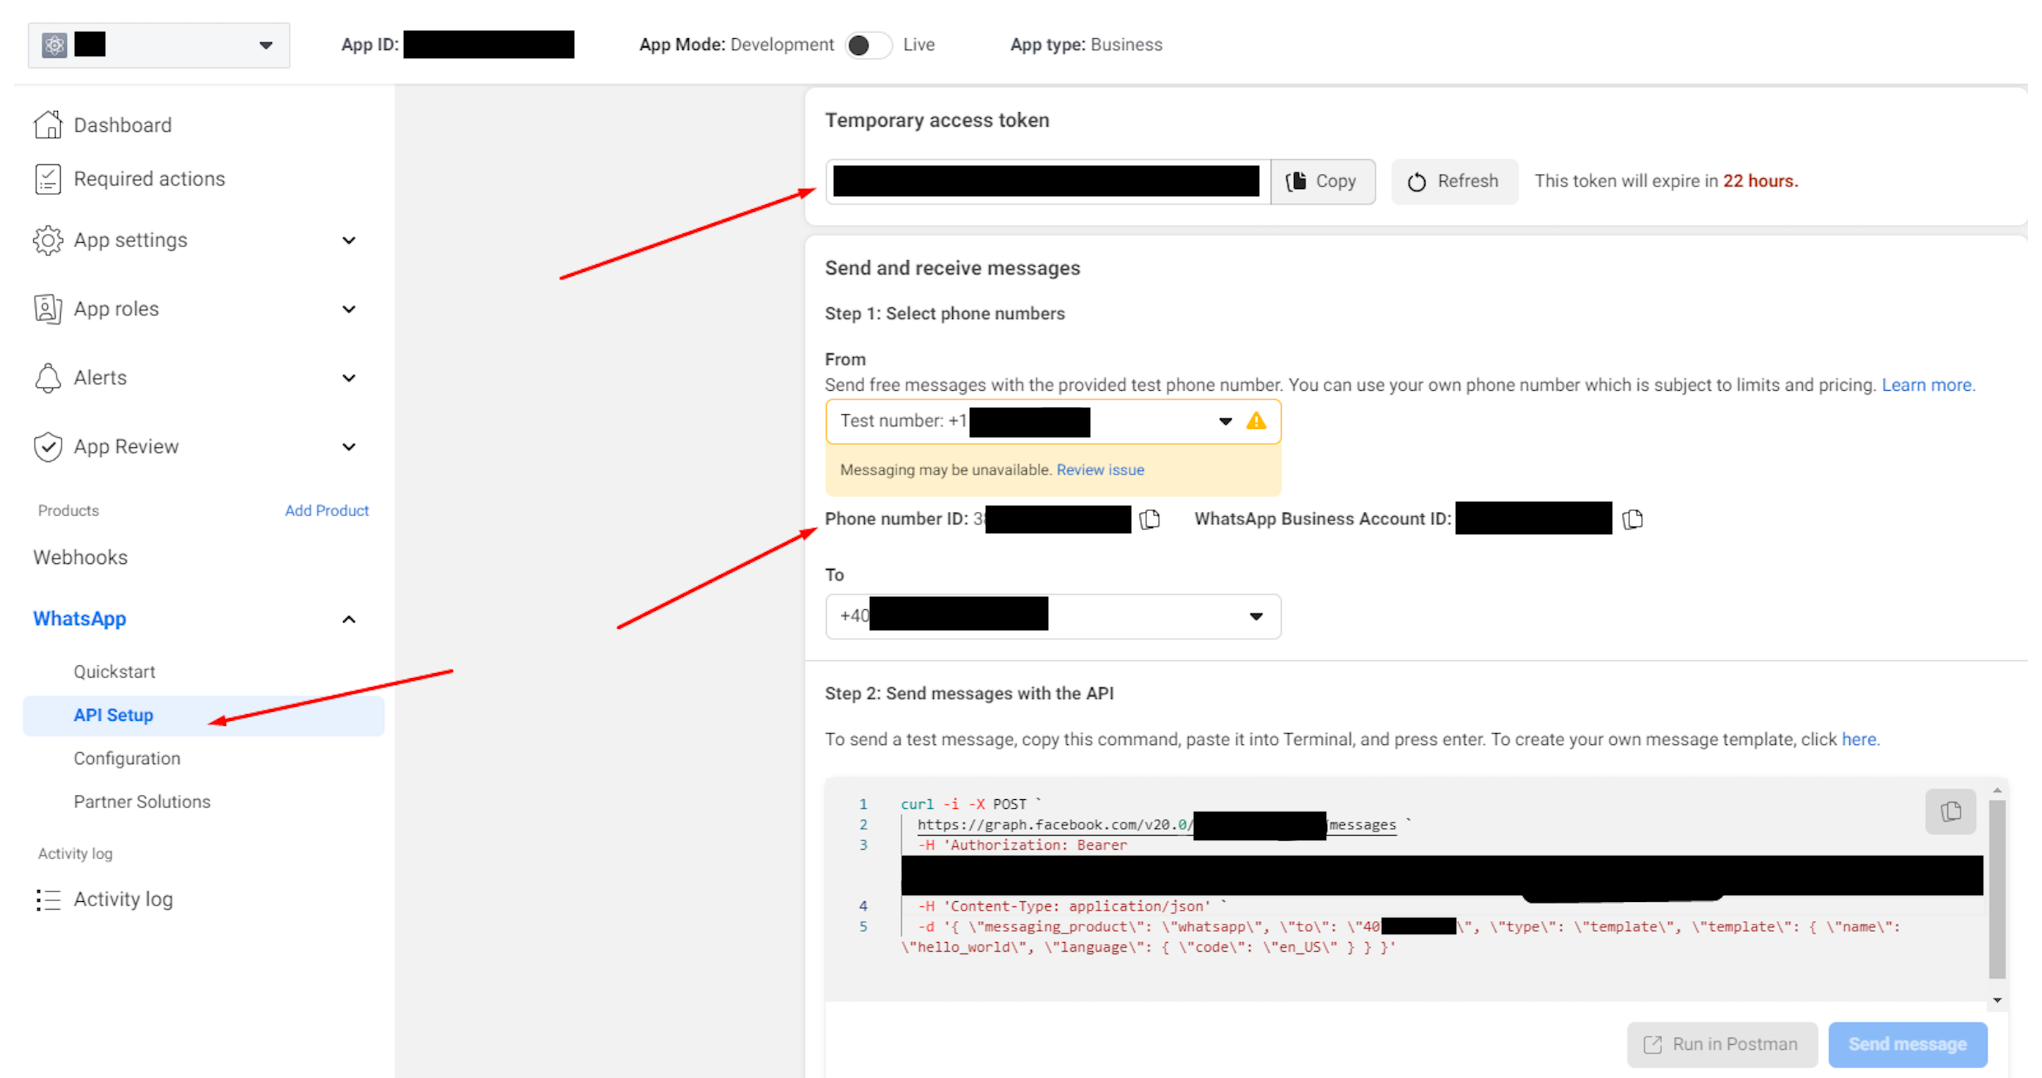Open the app selector dropdown

tap(159, 45)
